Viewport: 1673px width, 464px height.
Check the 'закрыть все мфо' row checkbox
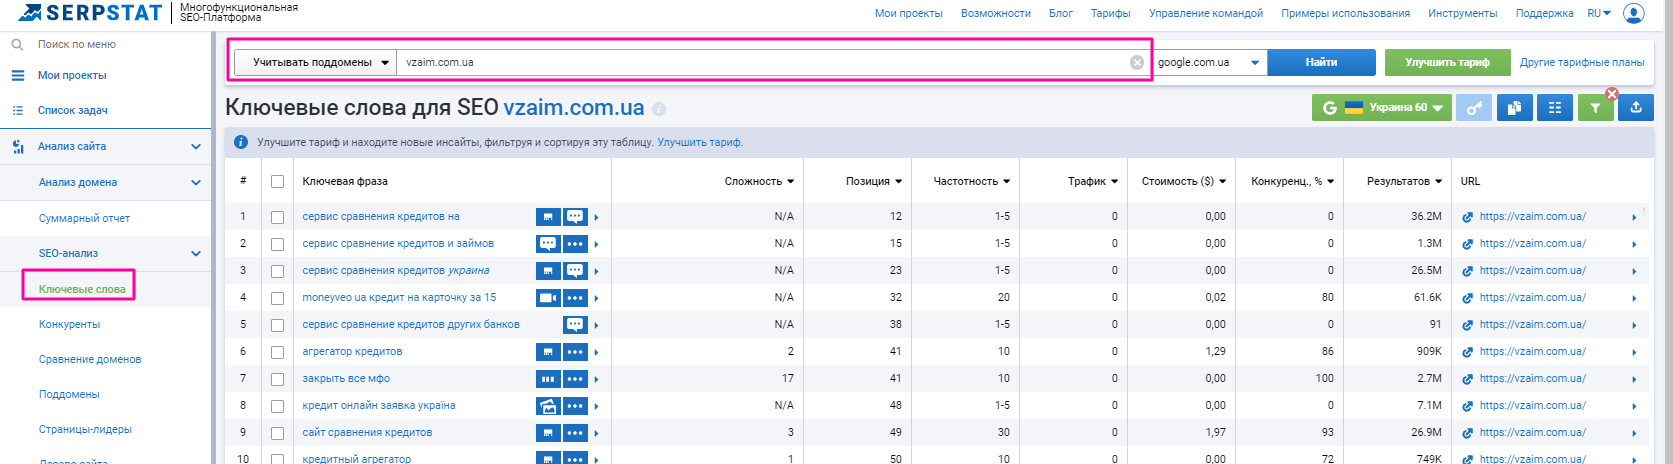coord(278,379)
